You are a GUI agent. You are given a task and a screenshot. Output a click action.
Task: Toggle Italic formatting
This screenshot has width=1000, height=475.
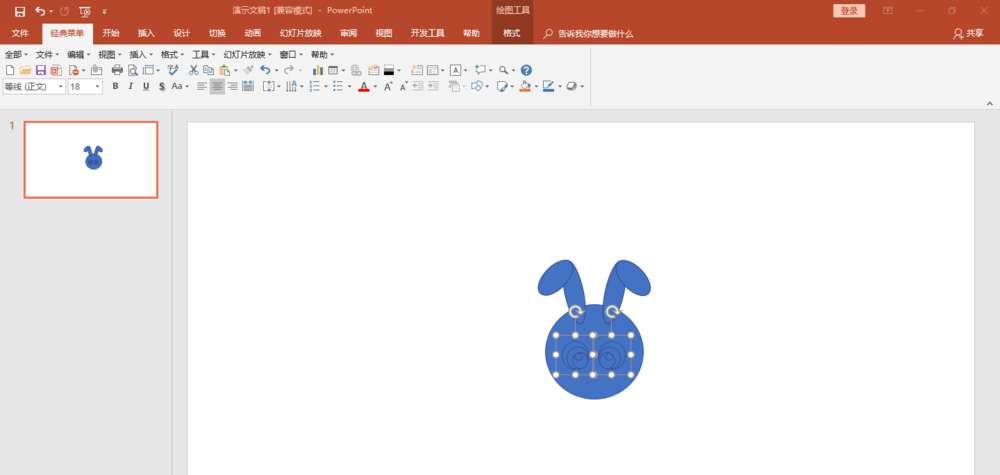131,86
